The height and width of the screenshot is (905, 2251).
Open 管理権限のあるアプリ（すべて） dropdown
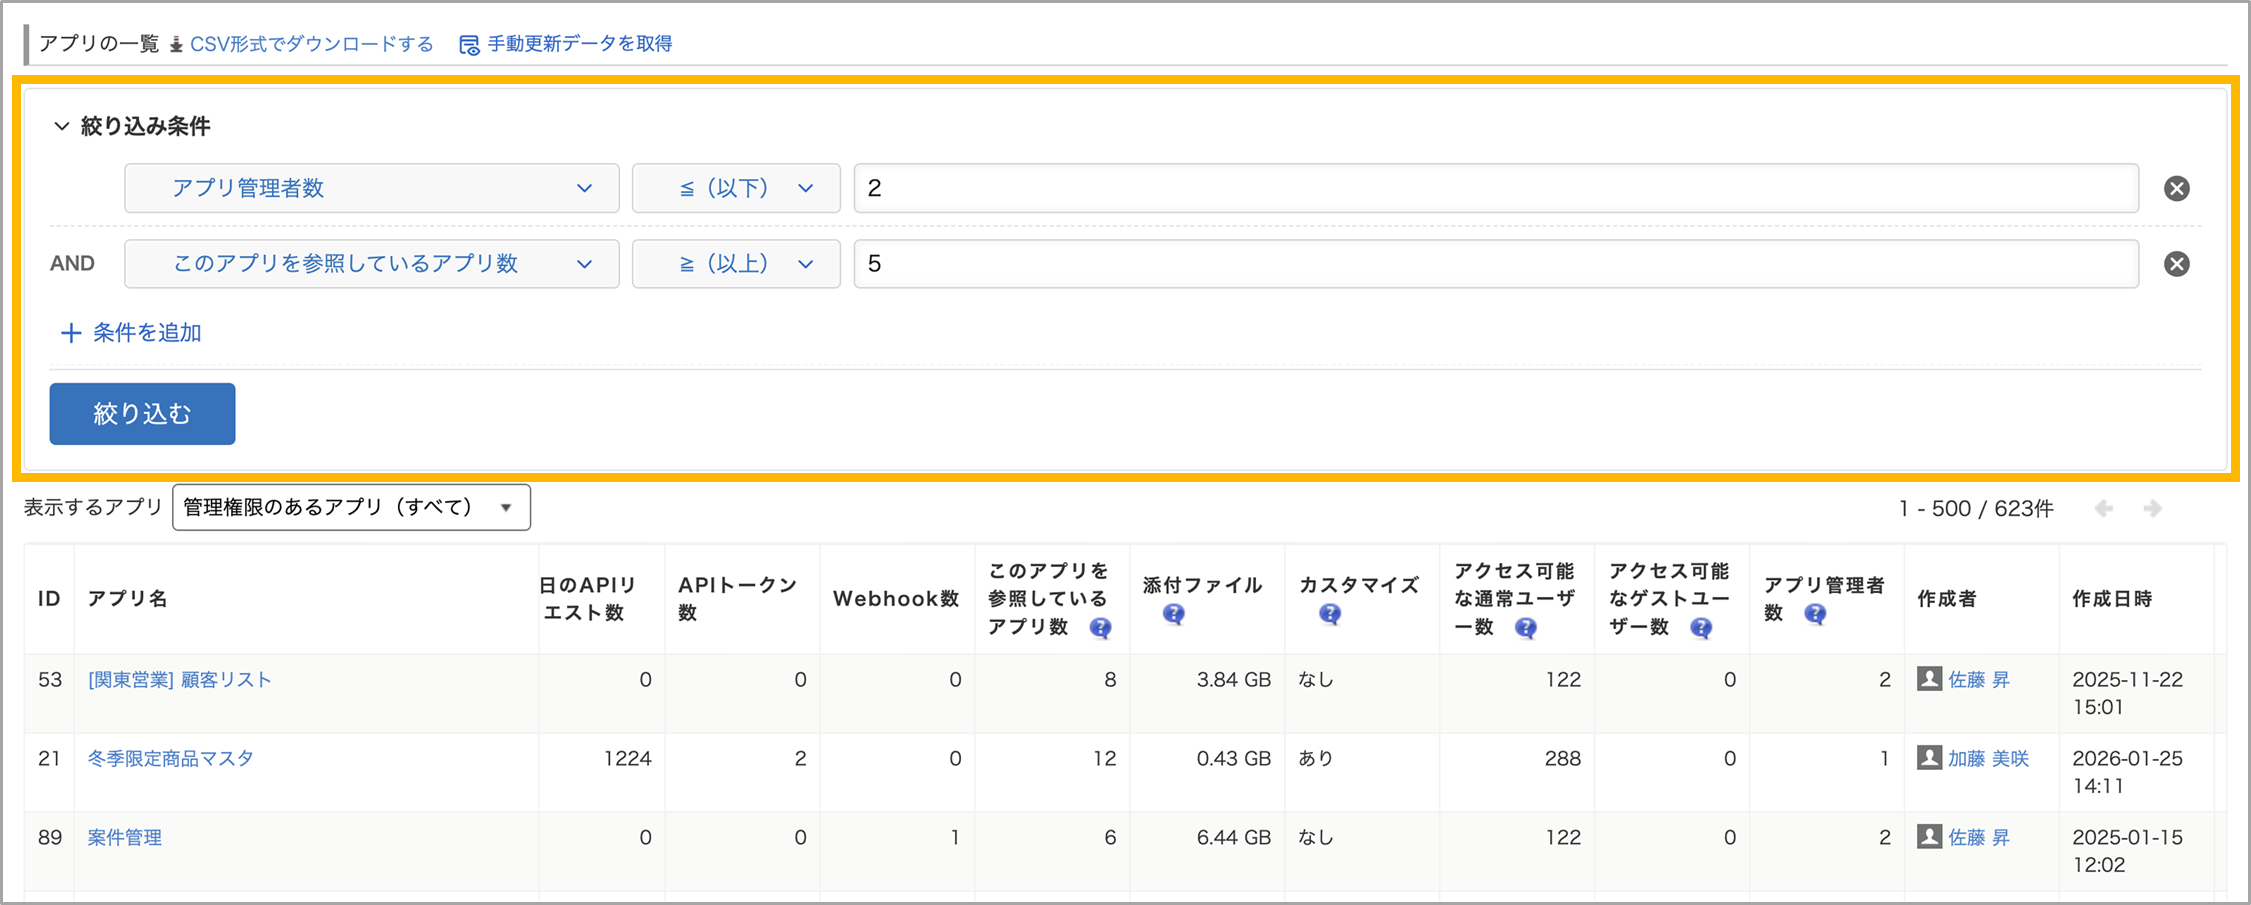[x=351, y=508]
